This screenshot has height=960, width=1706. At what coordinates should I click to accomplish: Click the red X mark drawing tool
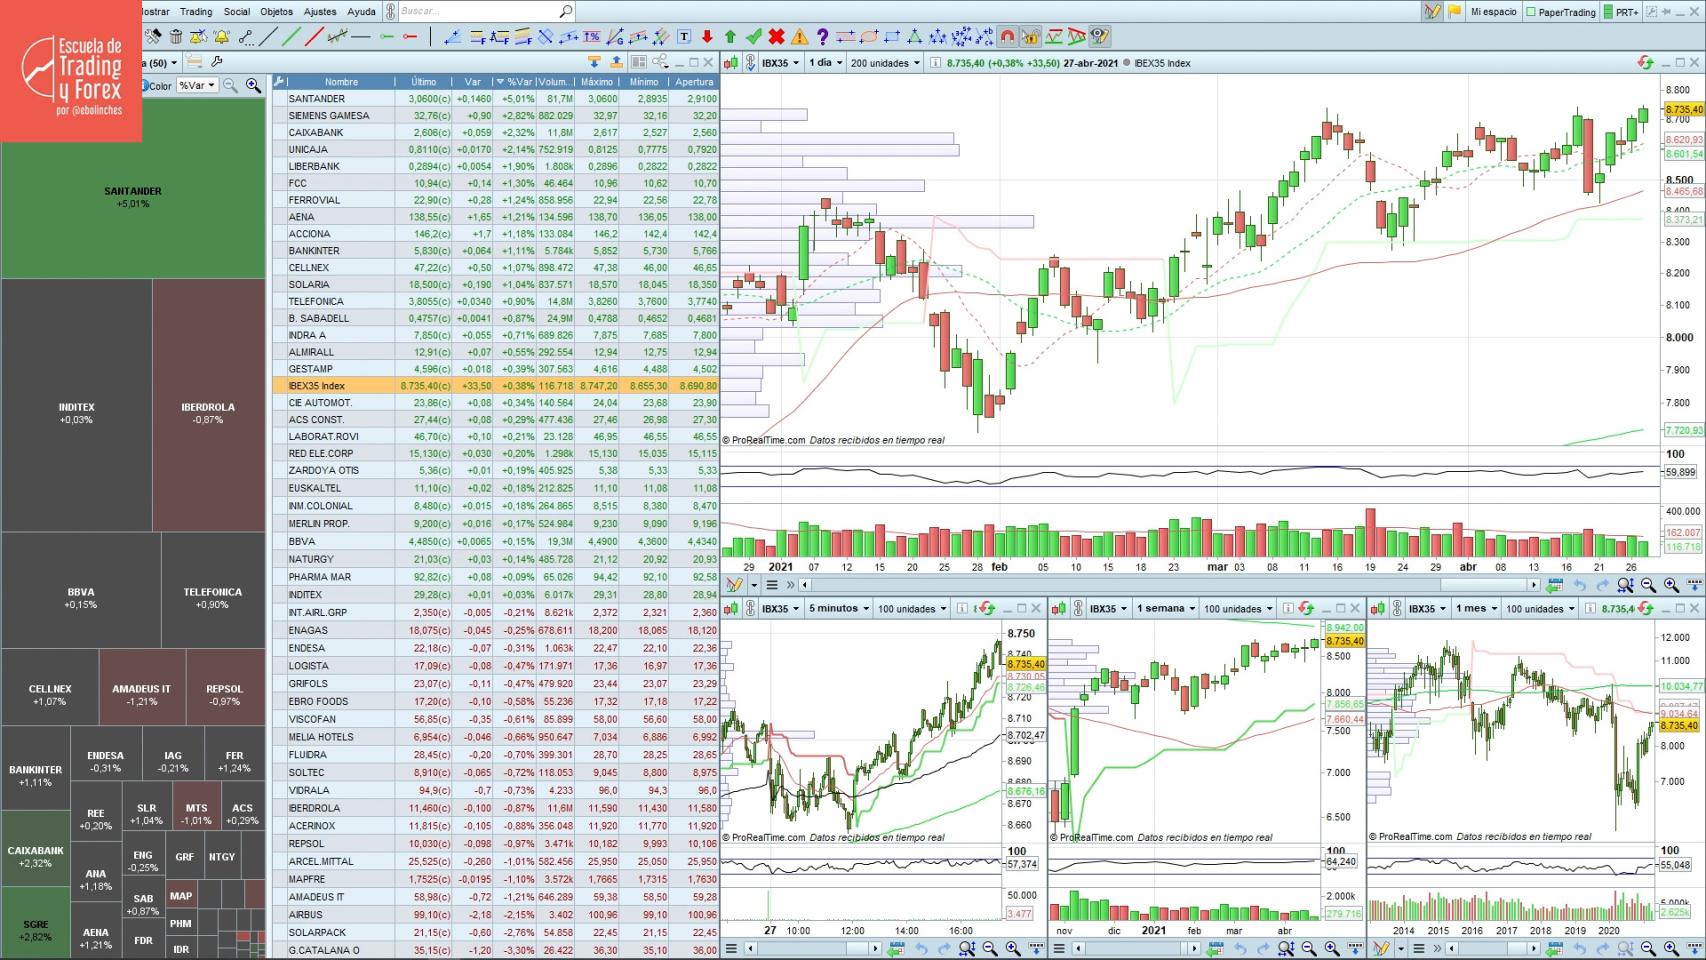click(x=776, y=37)
